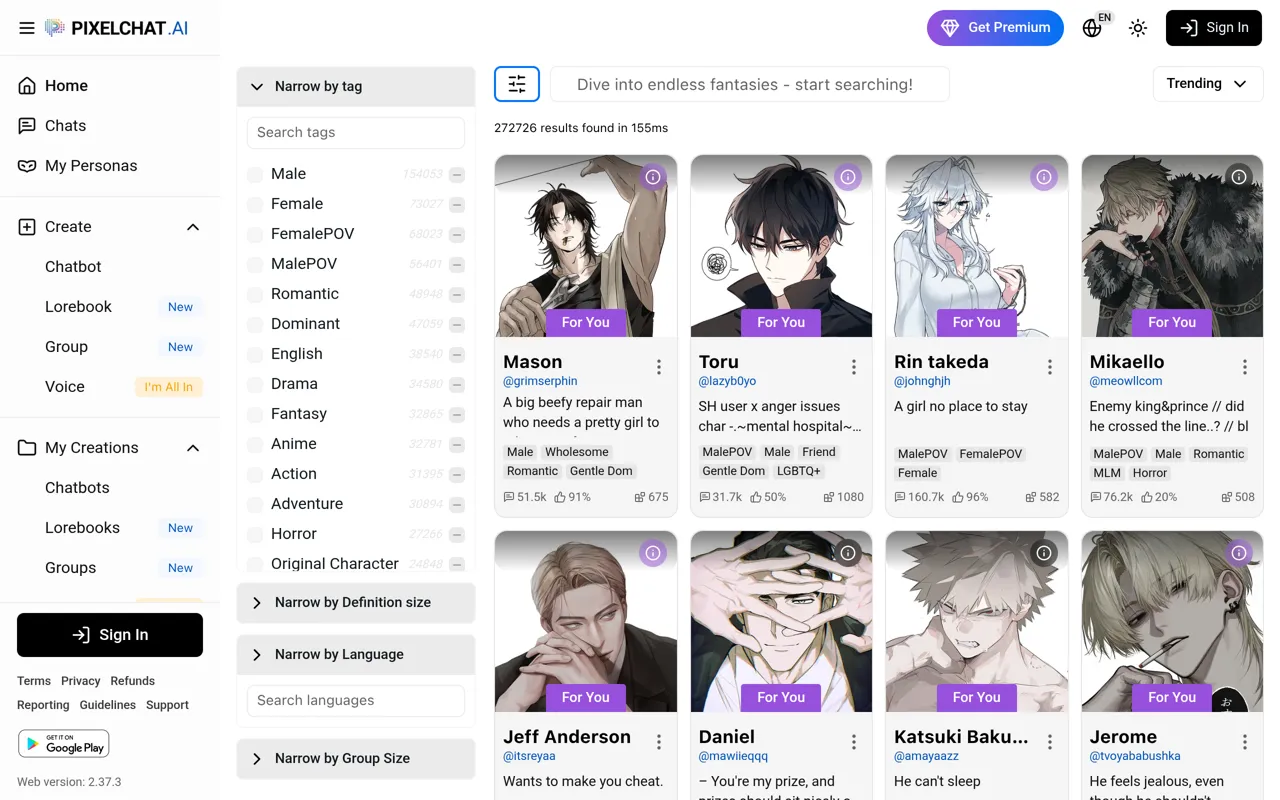Check the Female tag checkbox
Image resolution: width=1280 pixels, height=800 pixels.
coord(255,205)
